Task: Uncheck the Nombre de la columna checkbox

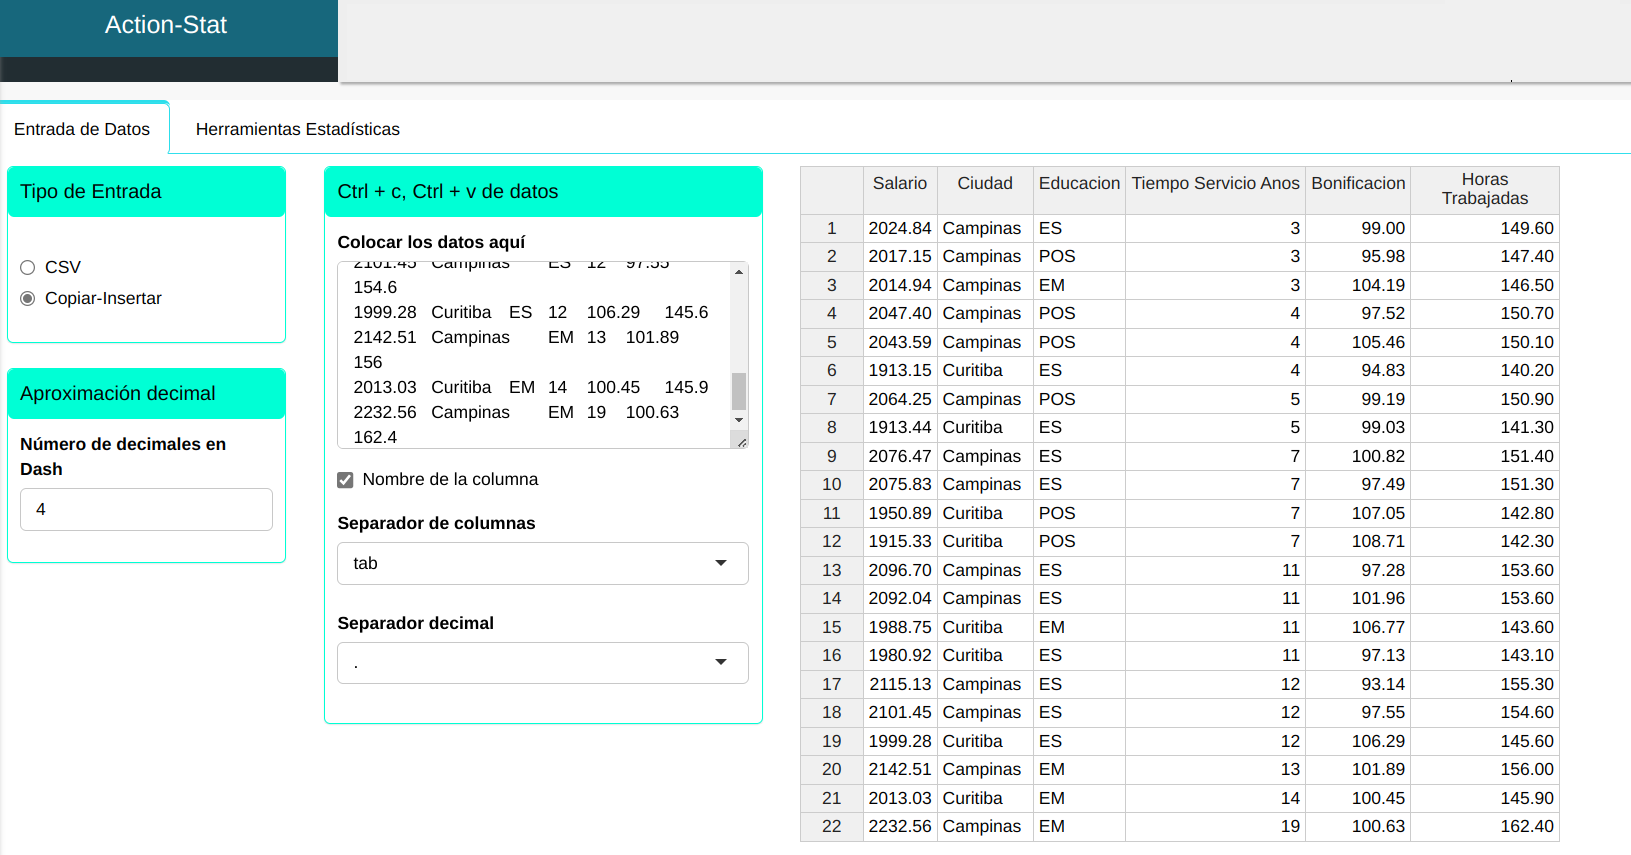Action: (x=346, y=480)
